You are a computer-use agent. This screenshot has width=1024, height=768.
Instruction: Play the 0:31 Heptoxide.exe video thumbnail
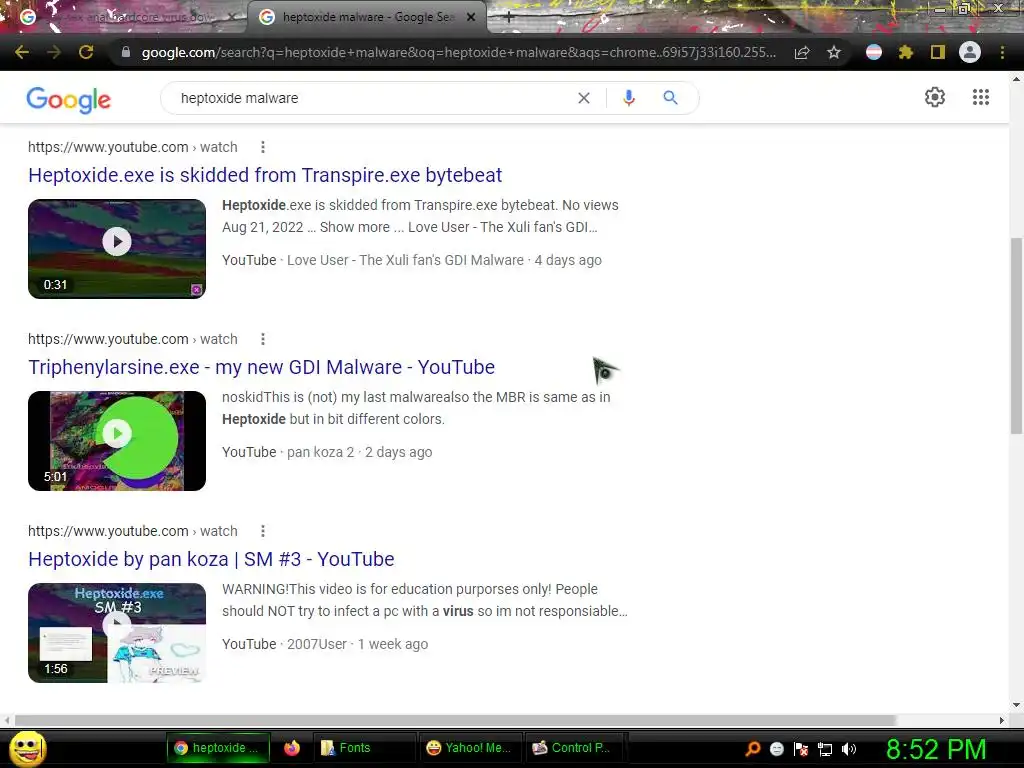click(x=117, y=249)
